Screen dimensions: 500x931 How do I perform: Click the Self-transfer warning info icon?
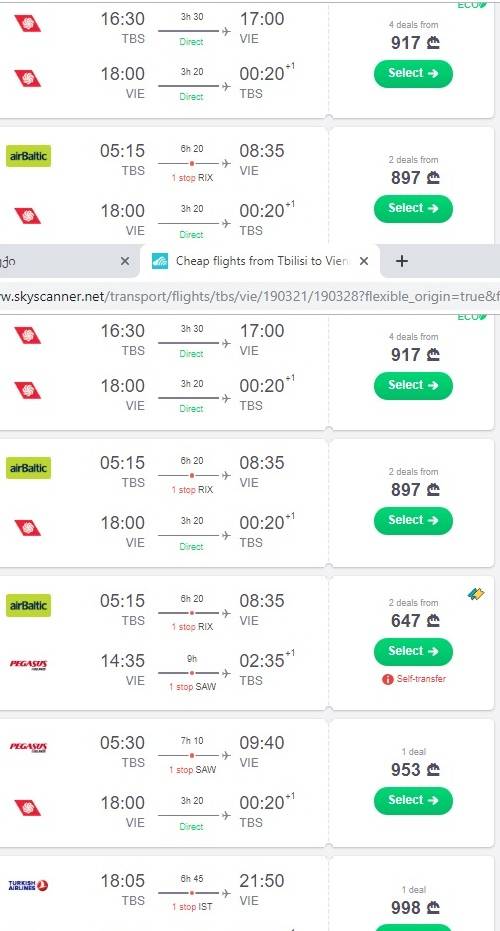(388, 679)
